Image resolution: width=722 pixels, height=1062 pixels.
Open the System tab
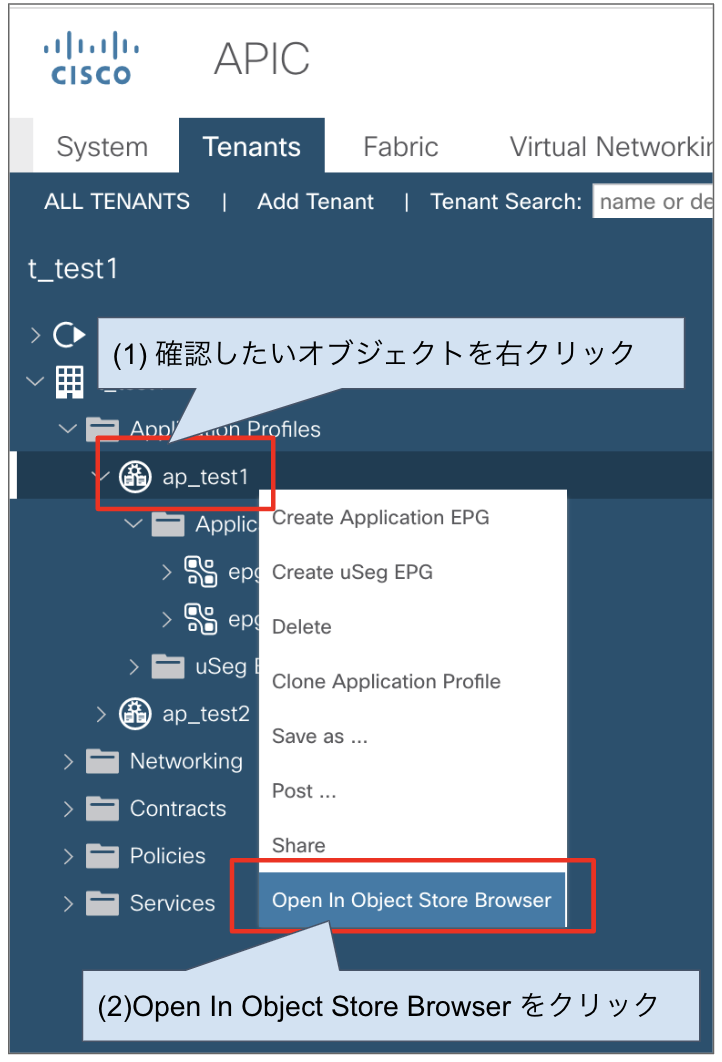[x=102, y=146]
